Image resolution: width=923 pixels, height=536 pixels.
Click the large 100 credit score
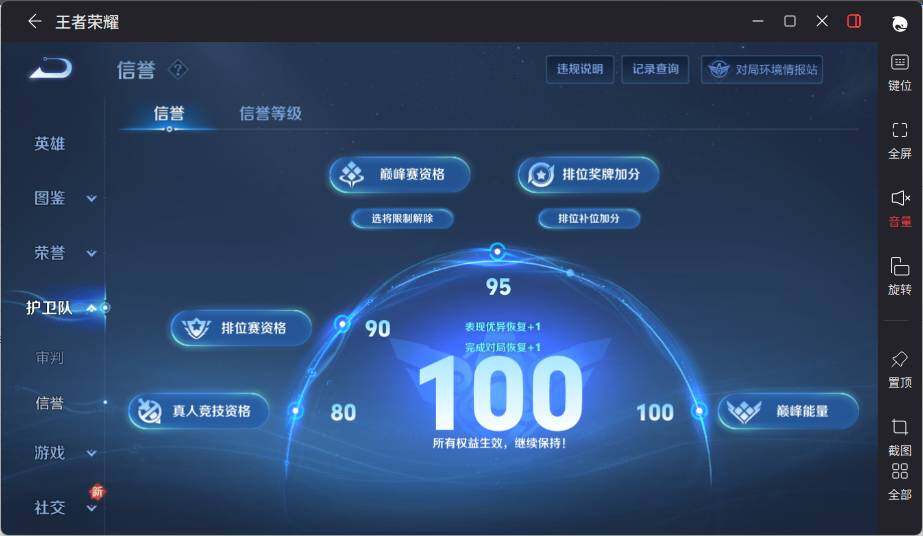[x=500, y=393]
